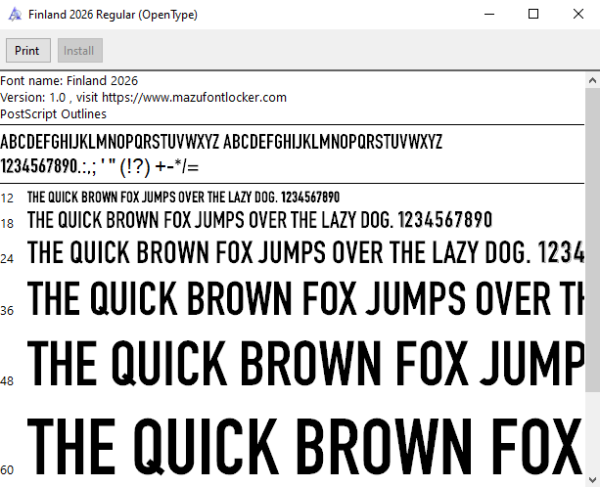This screenshot has width=600, height=487.
Task: Click the scrollbar down arrow
Action: [x=592, y=479]
